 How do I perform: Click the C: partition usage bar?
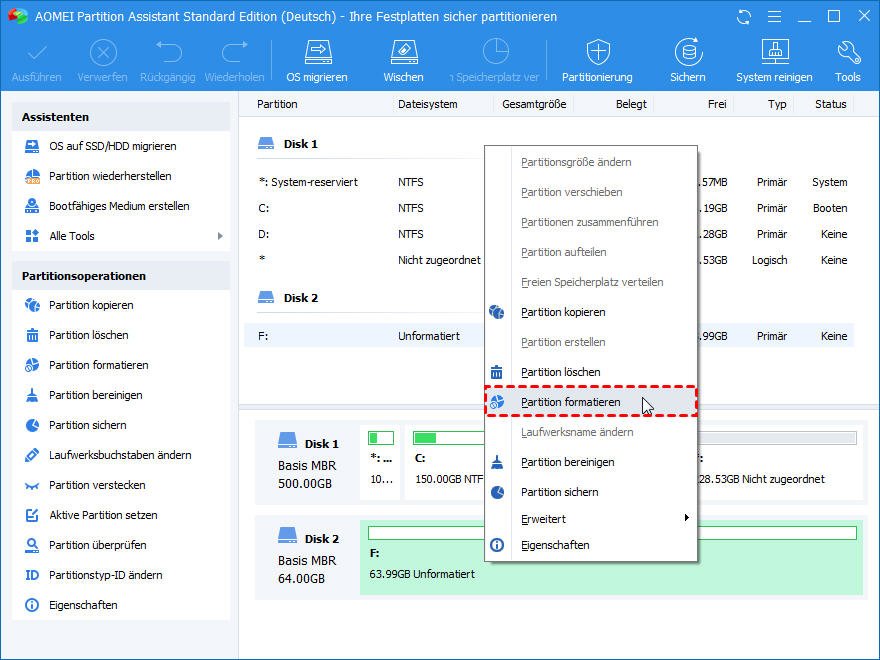point(448,438)
